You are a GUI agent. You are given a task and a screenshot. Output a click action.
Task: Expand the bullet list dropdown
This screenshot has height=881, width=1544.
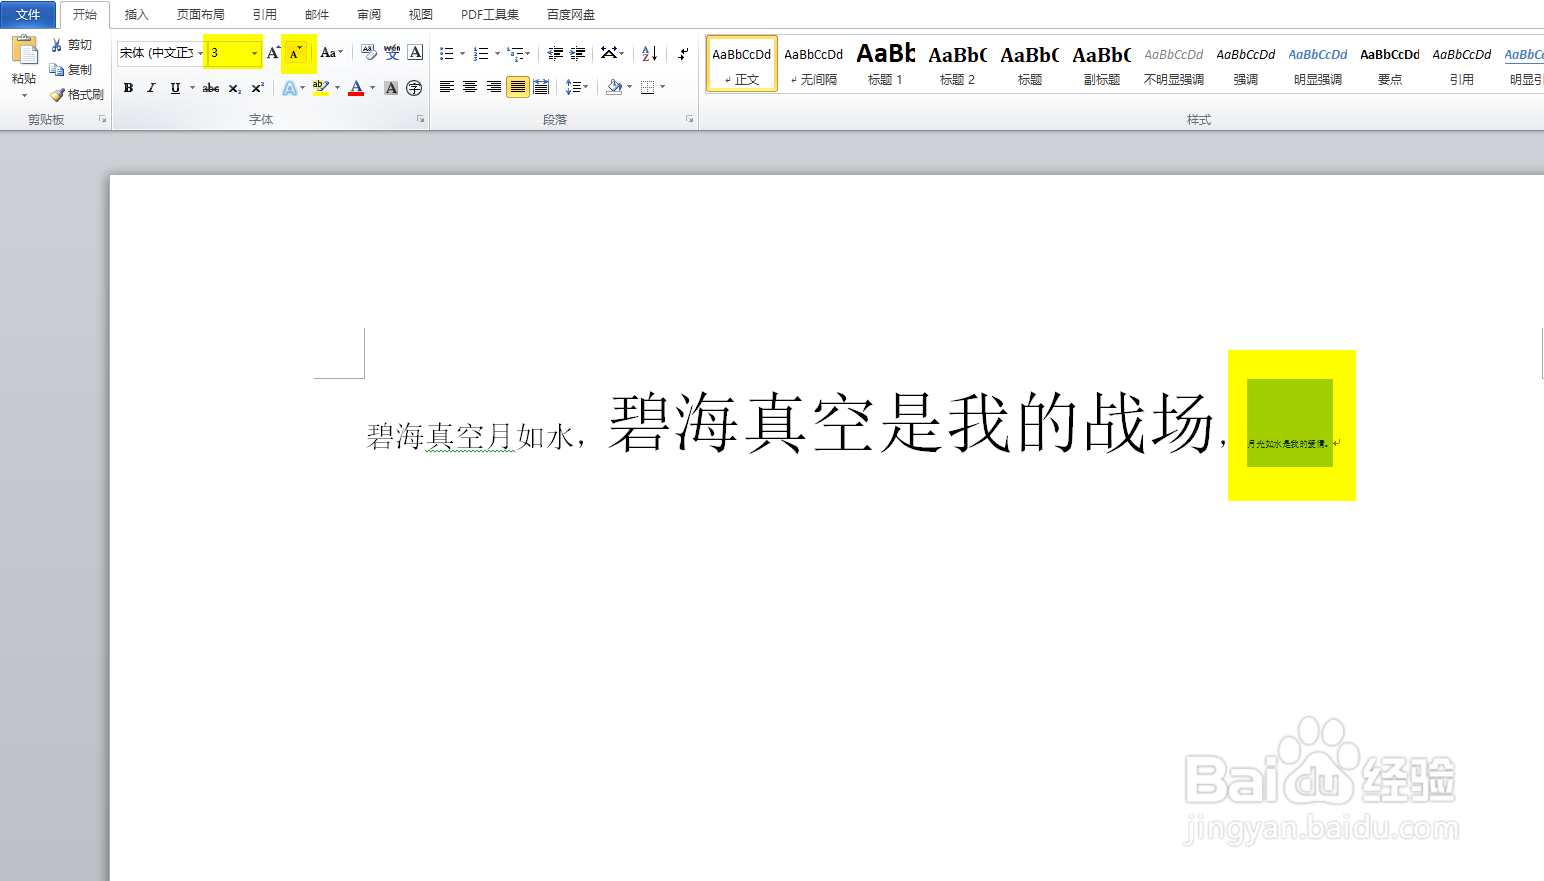462,53
